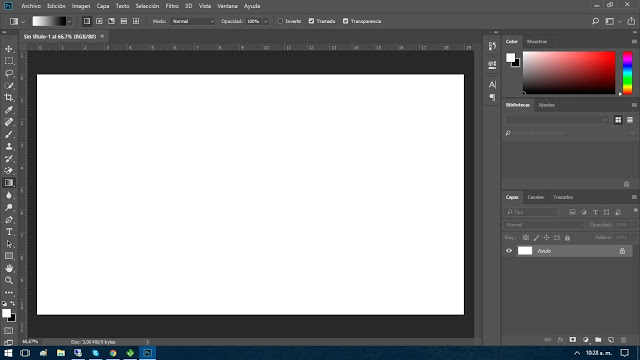640x360 pixels.
Task: Select the Hand tool
Action: click(x=9, y=268)
